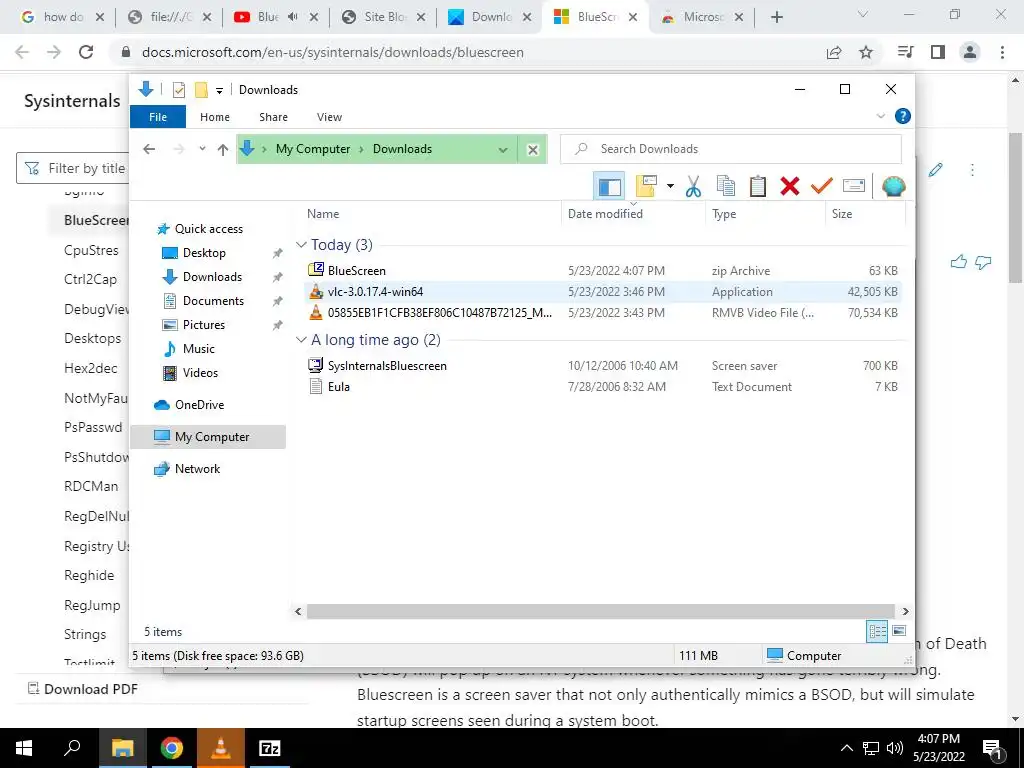This screenshot has height=768, width=1024.
Task: Open a new Chrome tab
Action: 776,18
